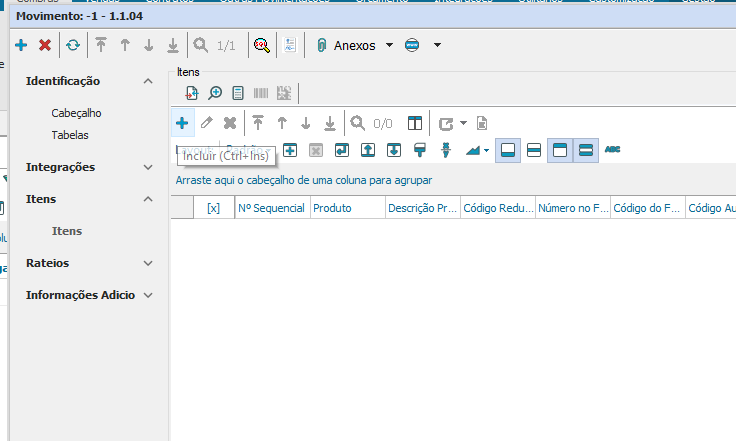This screenshot has width=736, height=441.
Task: Click the SQL magnifier icon in top toolbar
Action: (261, 45)
